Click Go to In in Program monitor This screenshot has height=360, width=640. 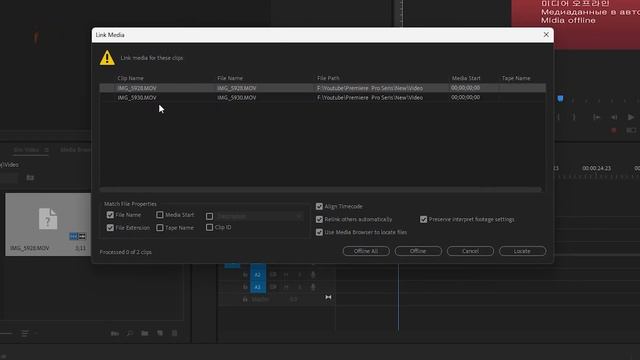click(x=597, y=117)
